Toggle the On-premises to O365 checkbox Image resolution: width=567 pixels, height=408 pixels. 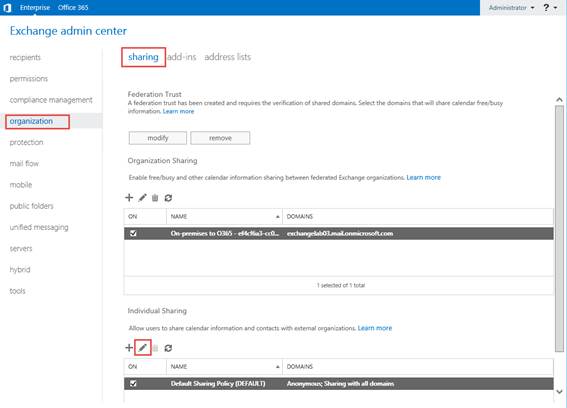pos(133,233)
